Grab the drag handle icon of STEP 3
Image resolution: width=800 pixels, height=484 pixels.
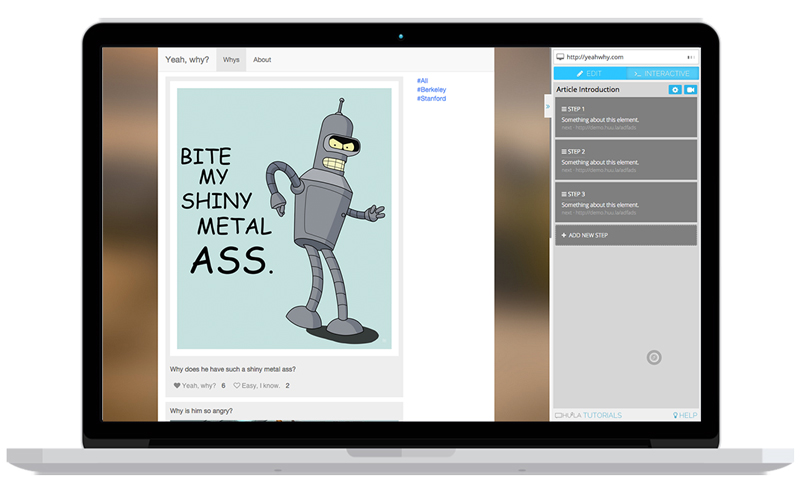click(x=564, y=194)
